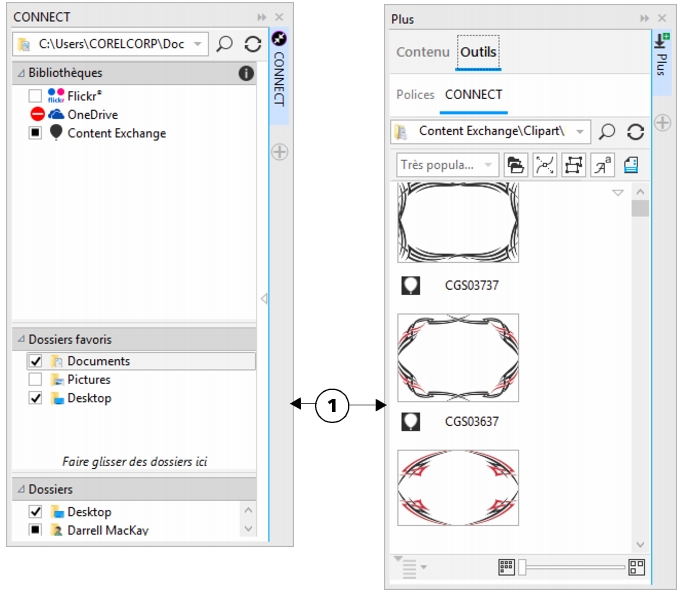The height and width of the screenshot is (592, 680).
Task: Open the Bibliothèques info icon
Action: click(x=246, y=73)
